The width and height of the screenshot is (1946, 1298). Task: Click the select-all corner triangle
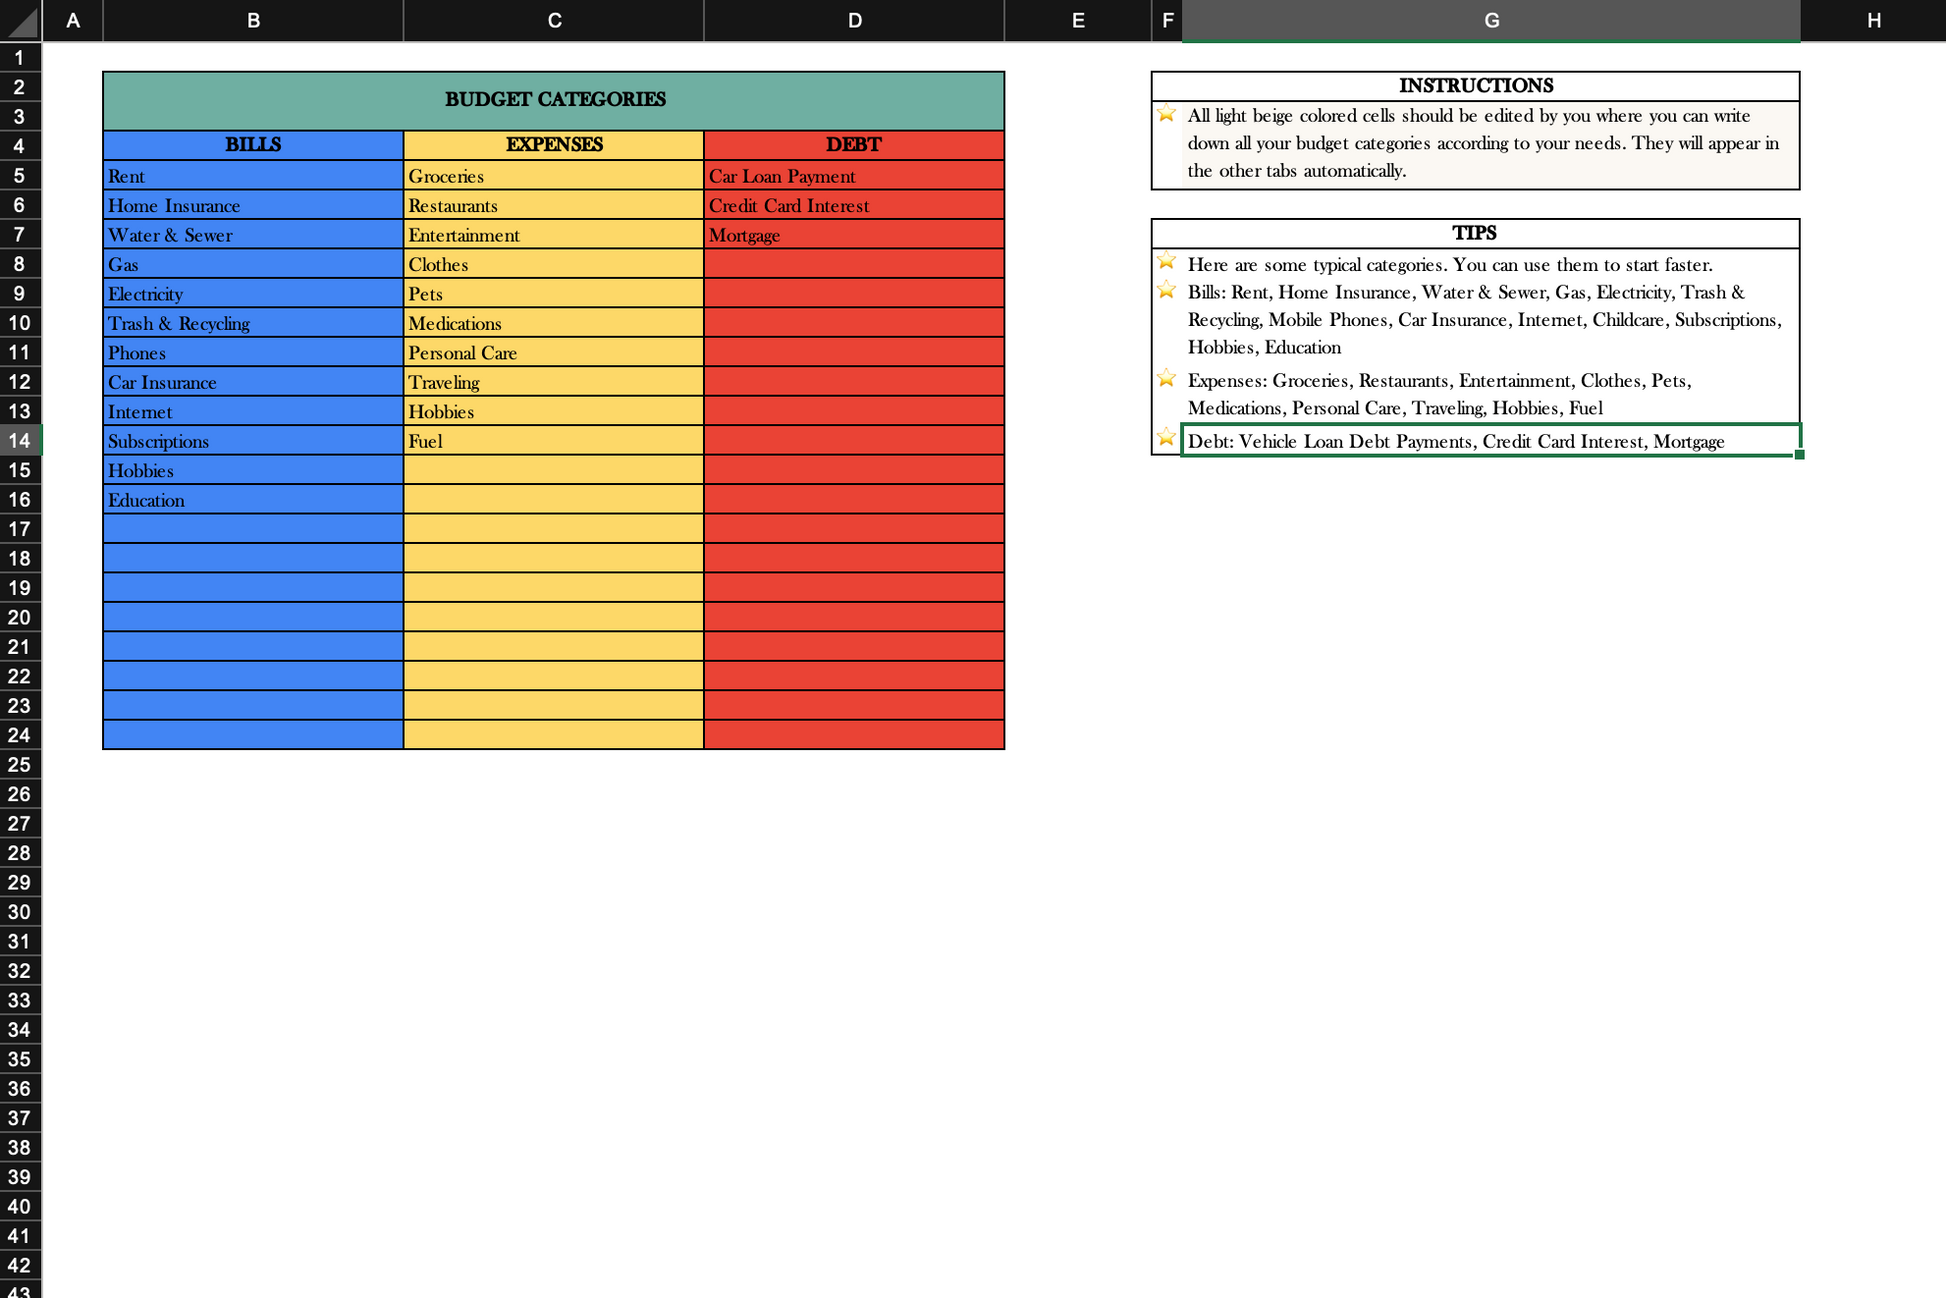click(21, 20)
